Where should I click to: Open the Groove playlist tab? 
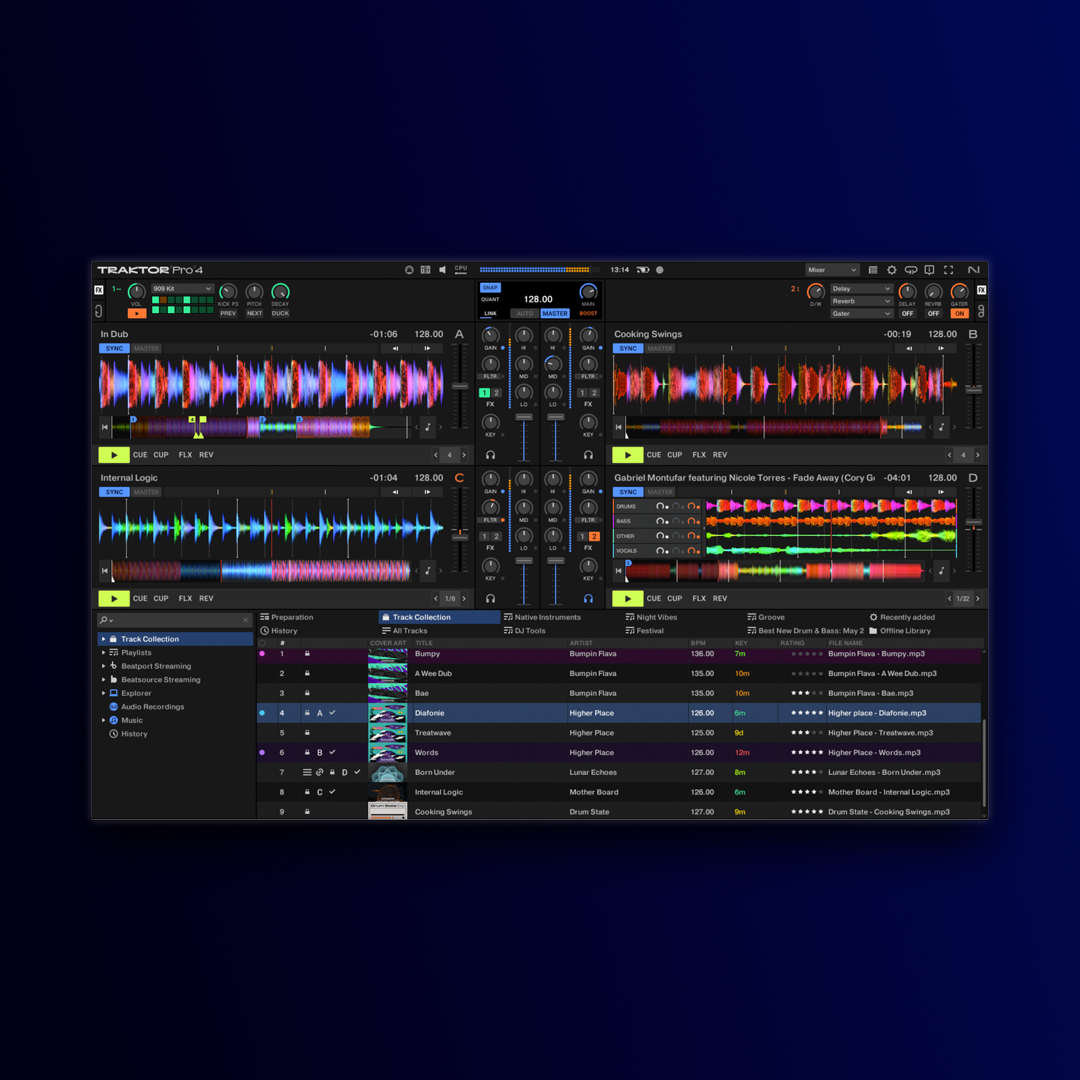click(766, 617)
